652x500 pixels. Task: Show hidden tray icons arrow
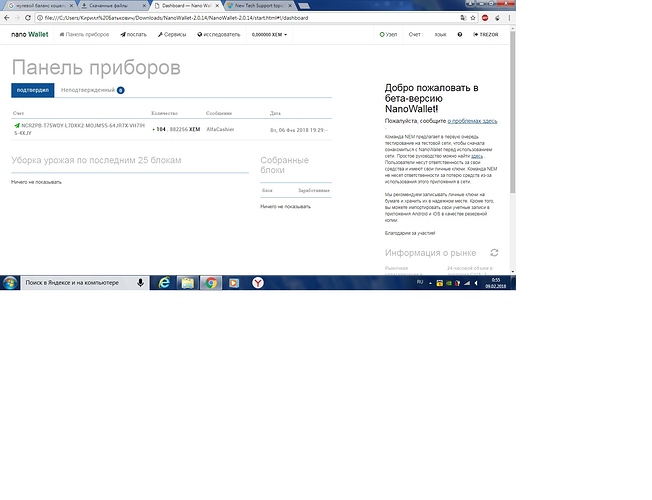pyautogui.click(x=430, y=283)
